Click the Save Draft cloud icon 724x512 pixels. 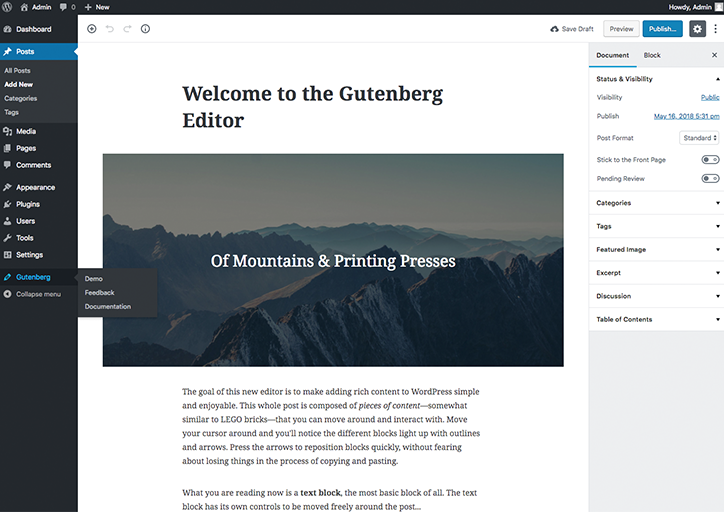pos(555,29)
